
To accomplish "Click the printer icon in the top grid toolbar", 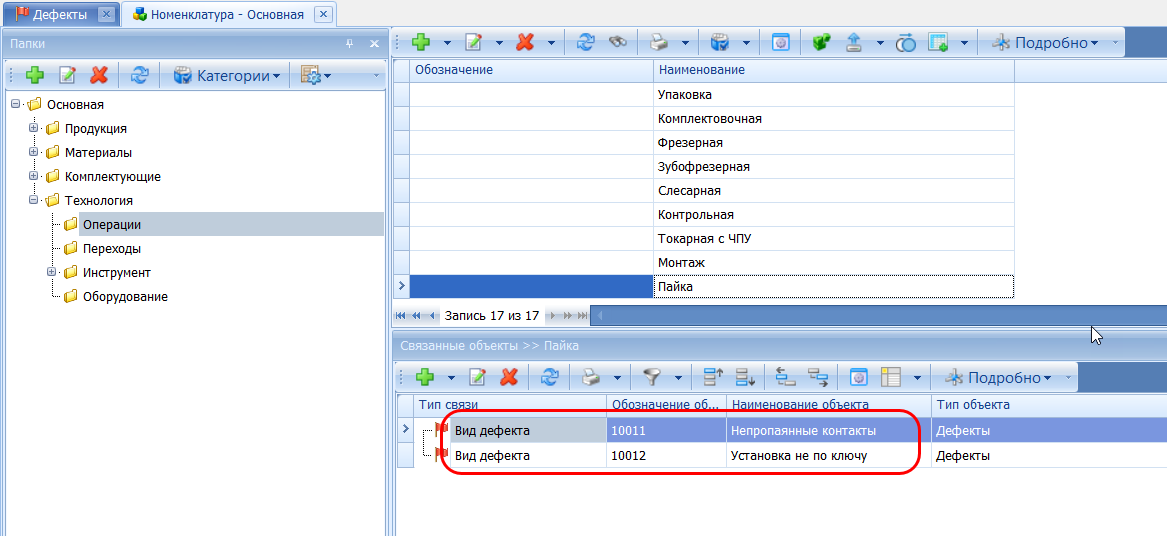I will (659, 43).
